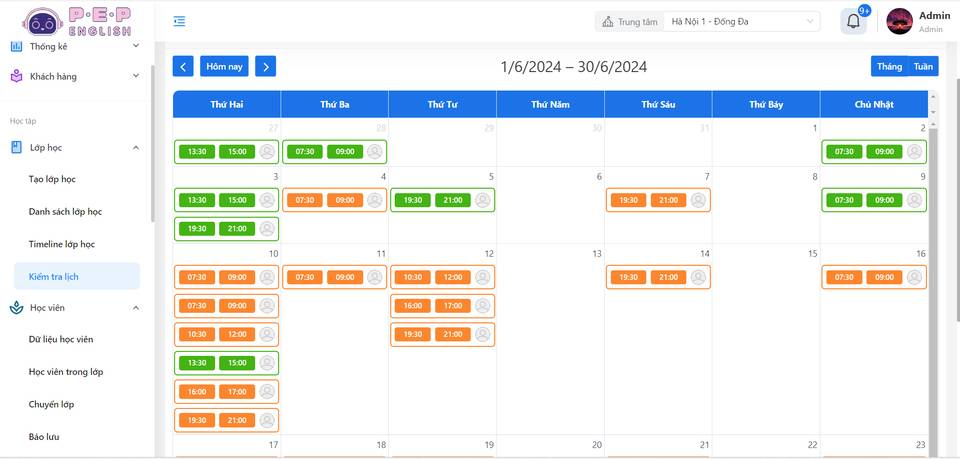The height and width of the screenshot is (459, 960).
Task: Click teacher avatar on day 14 19:30 event
Action: 699,277
